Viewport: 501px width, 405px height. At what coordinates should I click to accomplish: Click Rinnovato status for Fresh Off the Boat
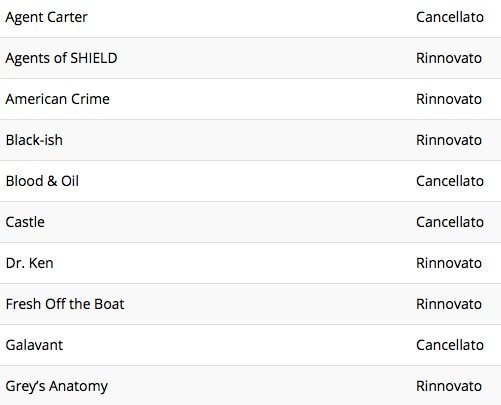tap(449, 304)
